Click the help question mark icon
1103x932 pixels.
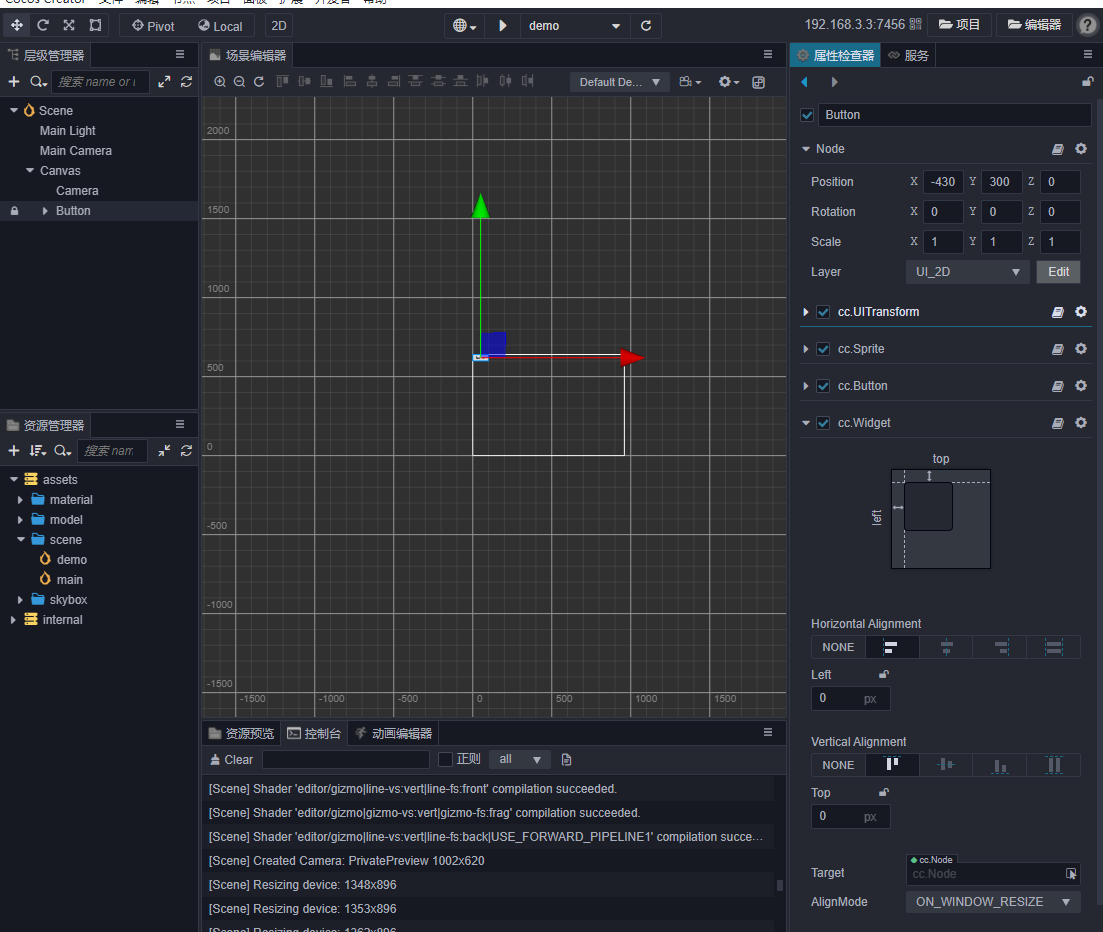(x=1087, y=25)
